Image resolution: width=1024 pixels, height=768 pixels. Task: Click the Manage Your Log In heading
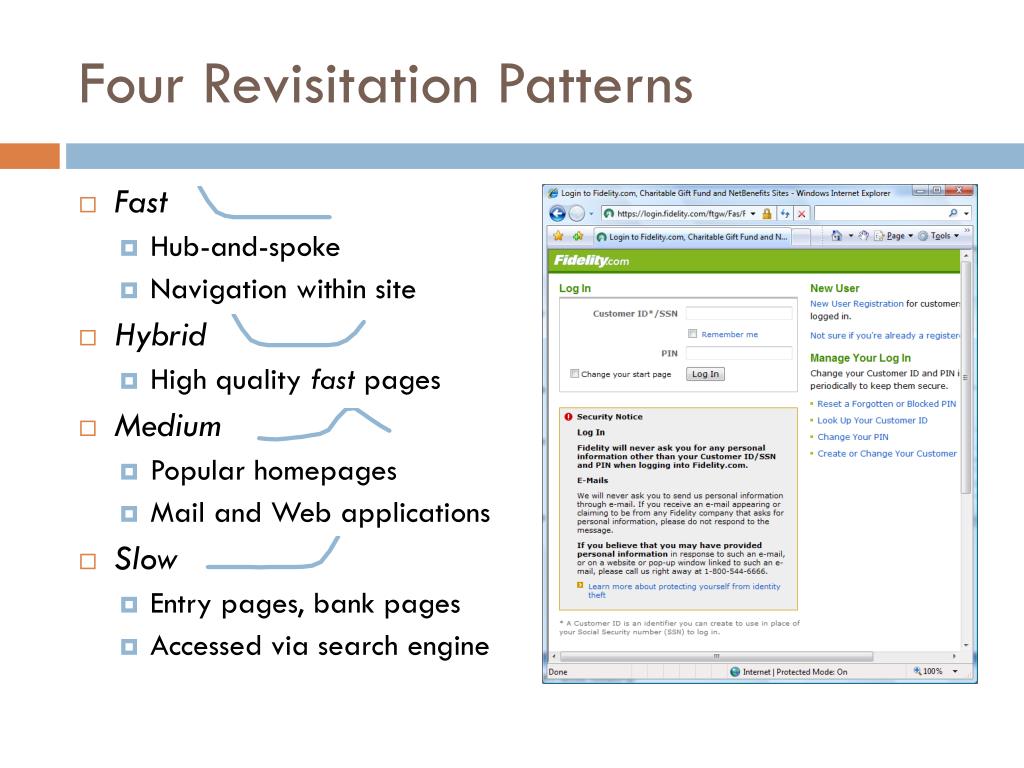(860, 358)
